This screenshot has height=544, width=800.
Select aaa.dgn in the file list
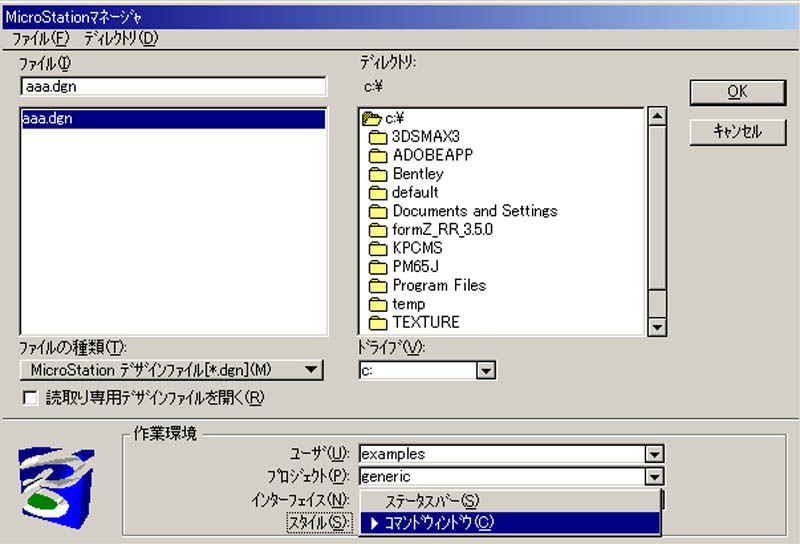tap(173, 119)
